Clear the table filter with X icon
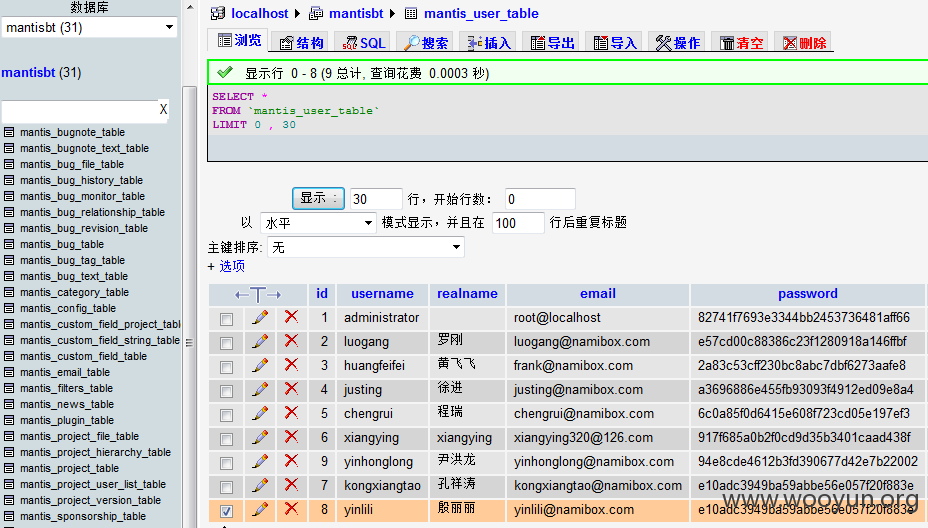The height and width of the screenshot is (528, 928). coord(163,110)
